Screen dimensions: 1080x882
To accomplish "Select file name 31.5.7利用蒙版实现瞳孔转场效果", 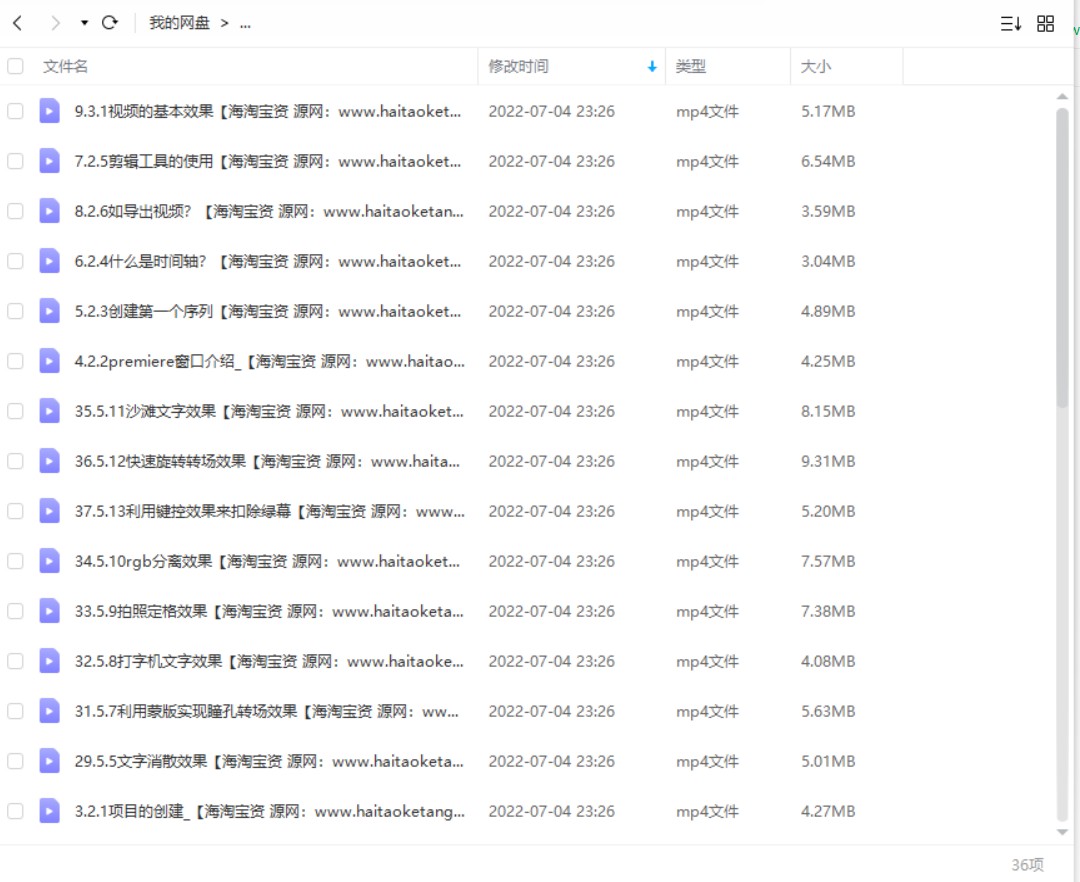I will click(x=267, y=711).
